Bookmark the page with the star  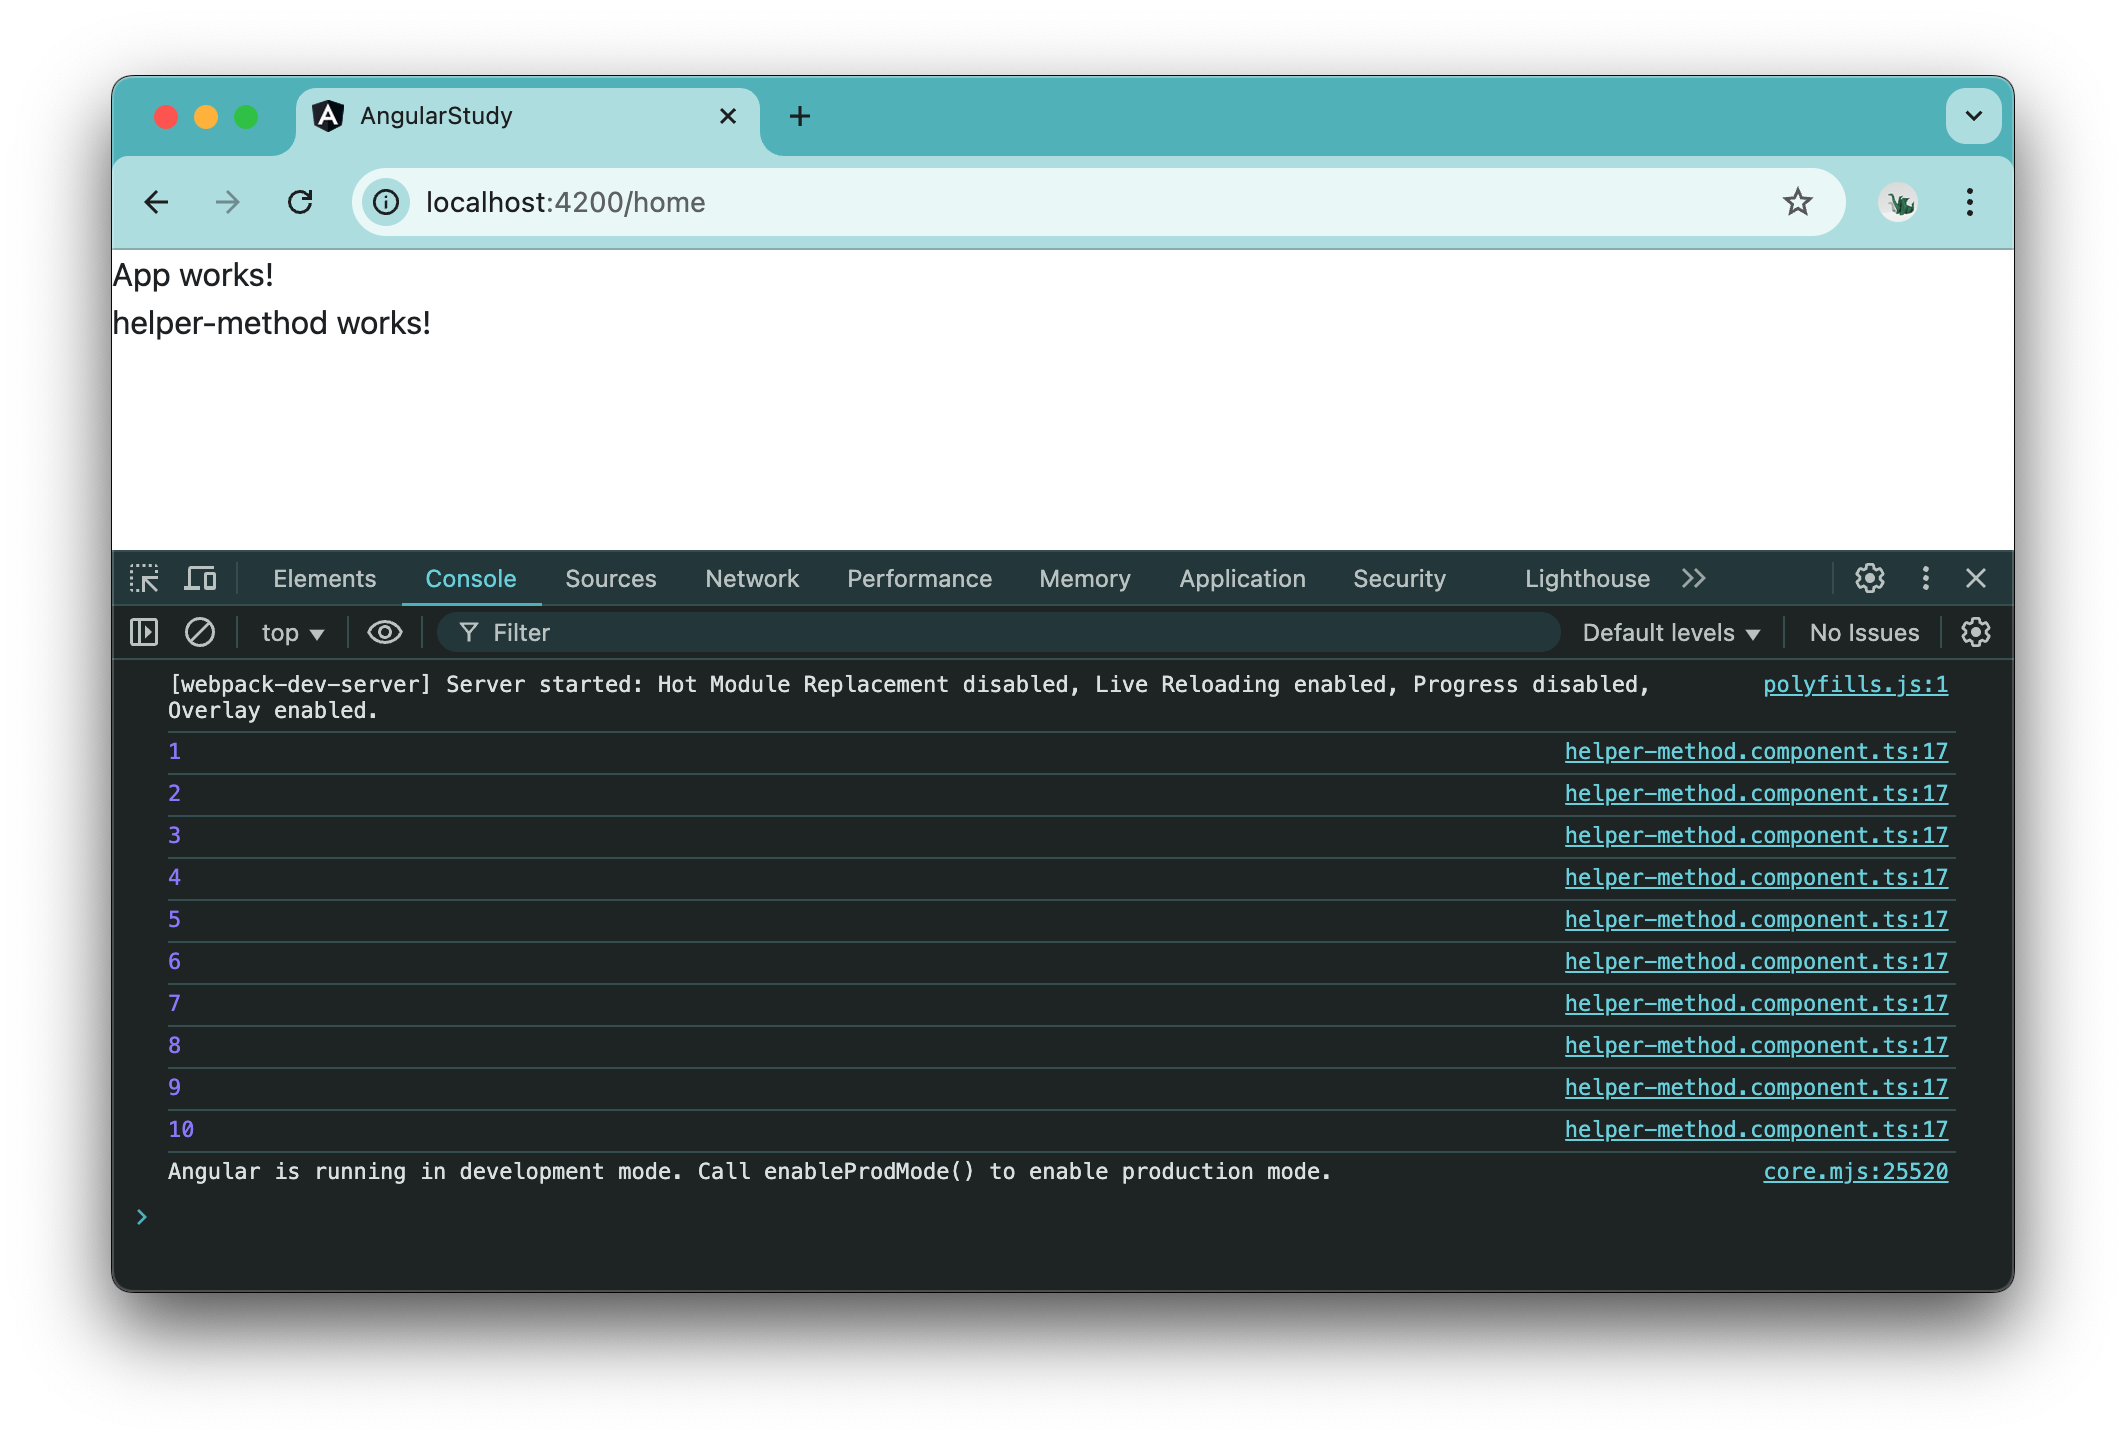(1798, 202)
